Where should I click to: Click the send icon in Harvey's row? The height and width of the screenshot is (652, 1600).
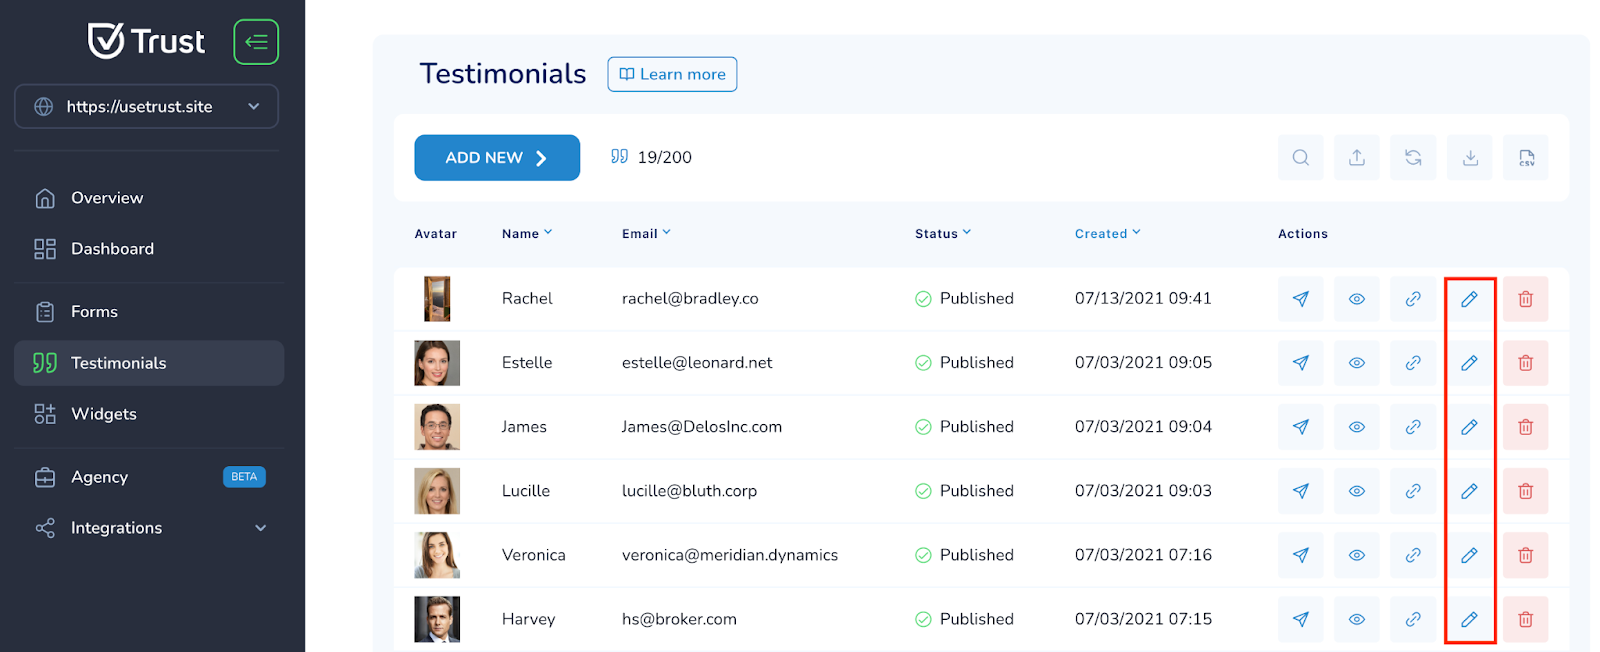[x=1300, y=619]
